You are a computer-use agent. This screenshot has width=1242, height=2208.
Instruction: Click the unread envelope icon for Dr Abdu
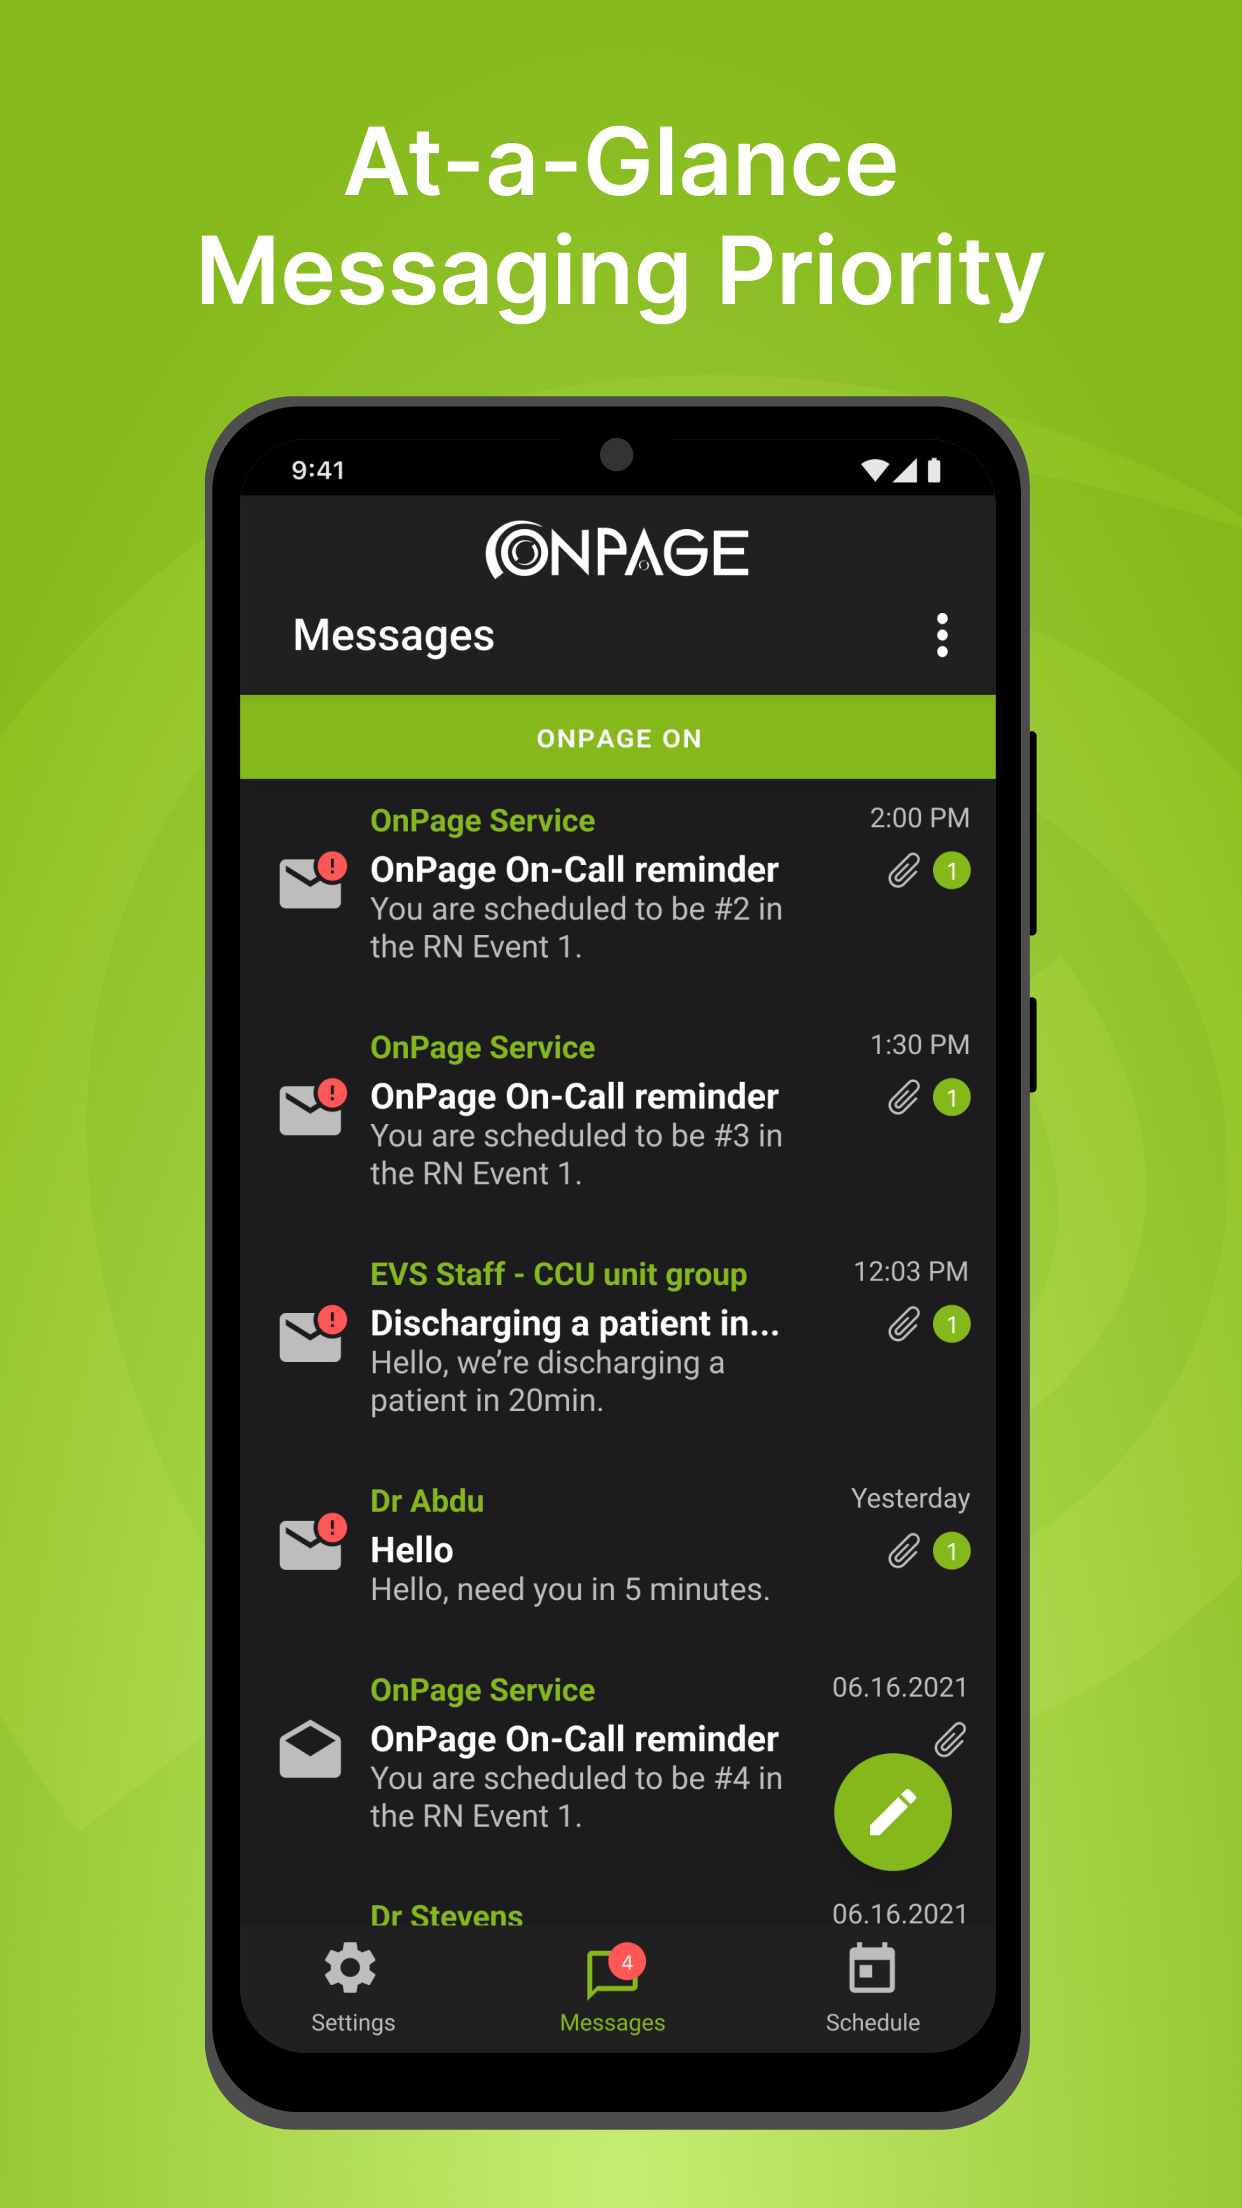[x=312, y=1542]
